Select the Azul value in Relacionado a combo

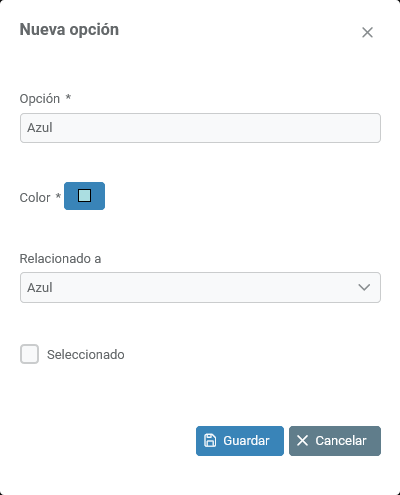pos(40,287)
